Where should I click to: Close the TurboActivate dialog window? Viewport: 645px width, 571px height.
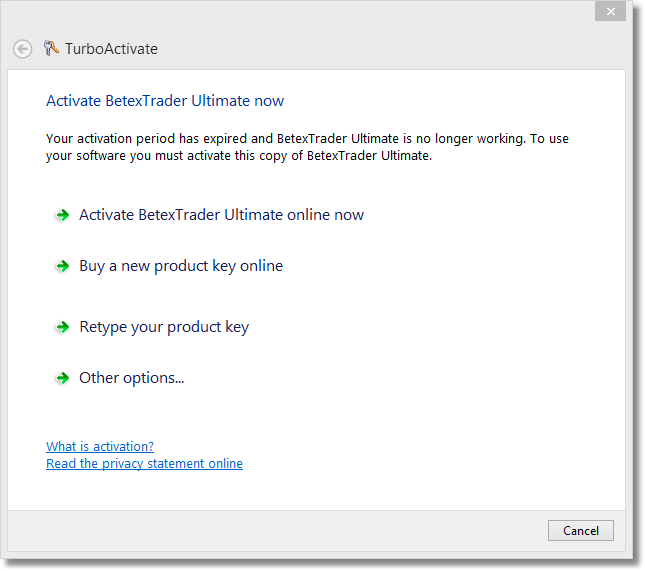click(x=609, y=12)
